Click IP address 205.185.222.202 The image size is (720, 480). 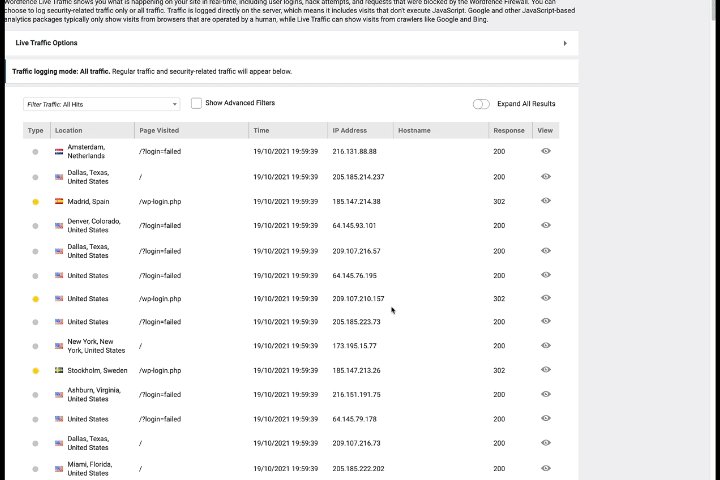pos(358,469)
